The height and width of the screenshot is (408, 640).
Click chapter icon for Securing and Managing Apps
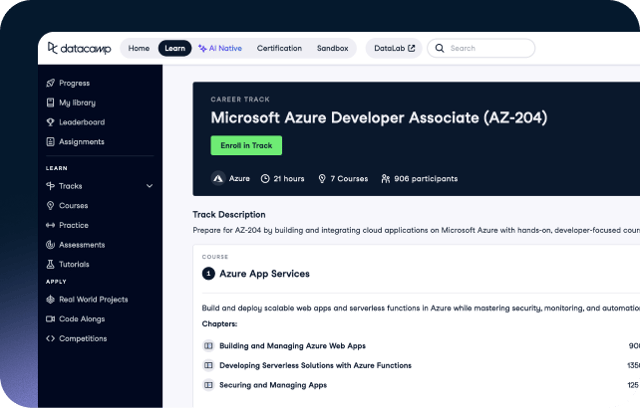point(209,385)
